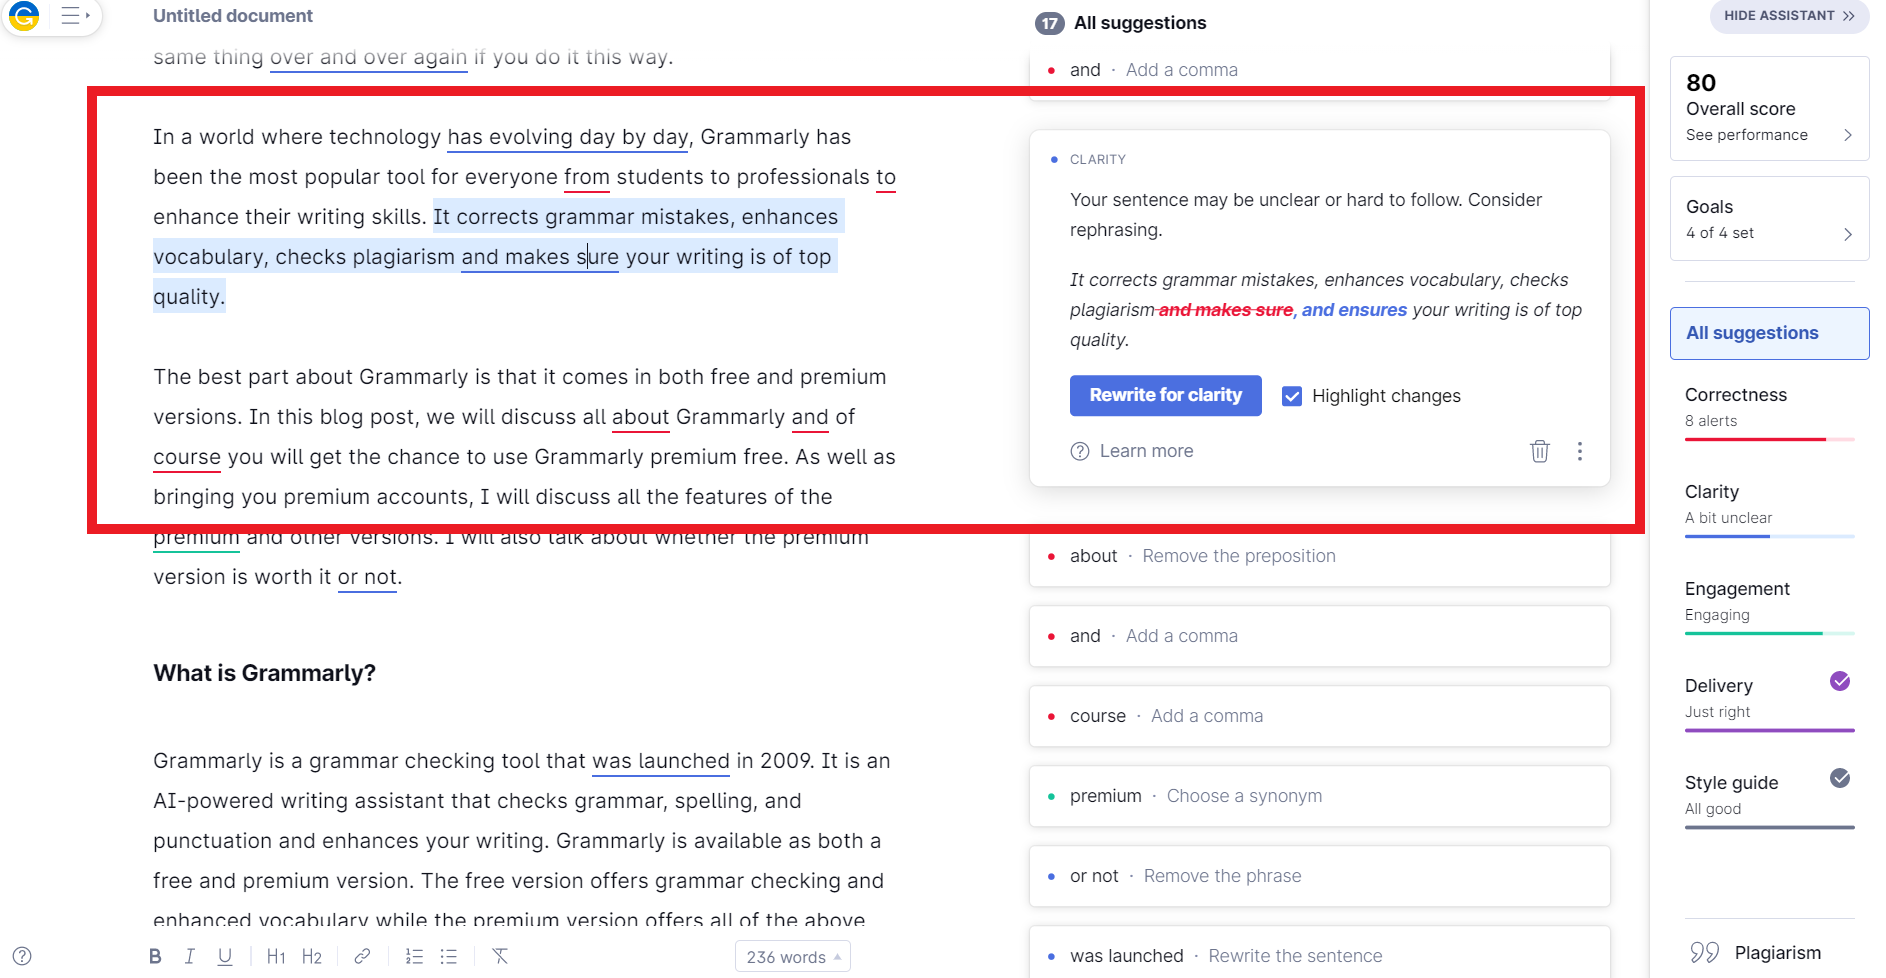Open Goals settings via the chevron
The width and height of the screenshot is (1886, 978).
[1849, 235]
